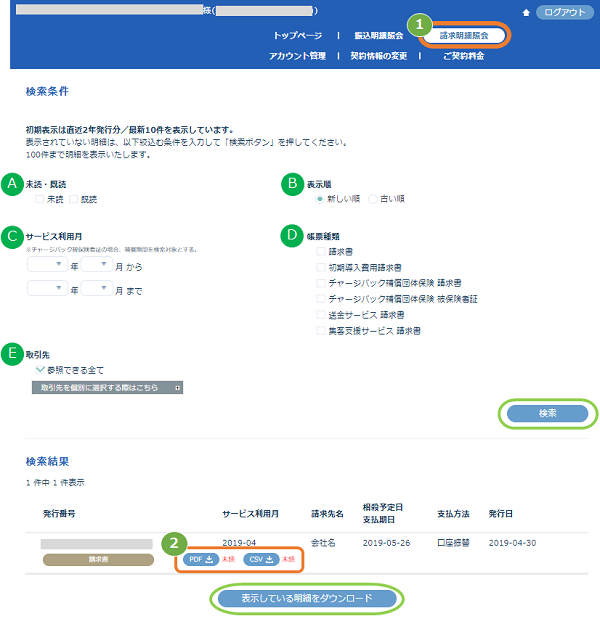This screenshot has height=632, width=600.
Task: Check the 初期導入費用請求書 checkbox
Action: [x=321, y=267]
